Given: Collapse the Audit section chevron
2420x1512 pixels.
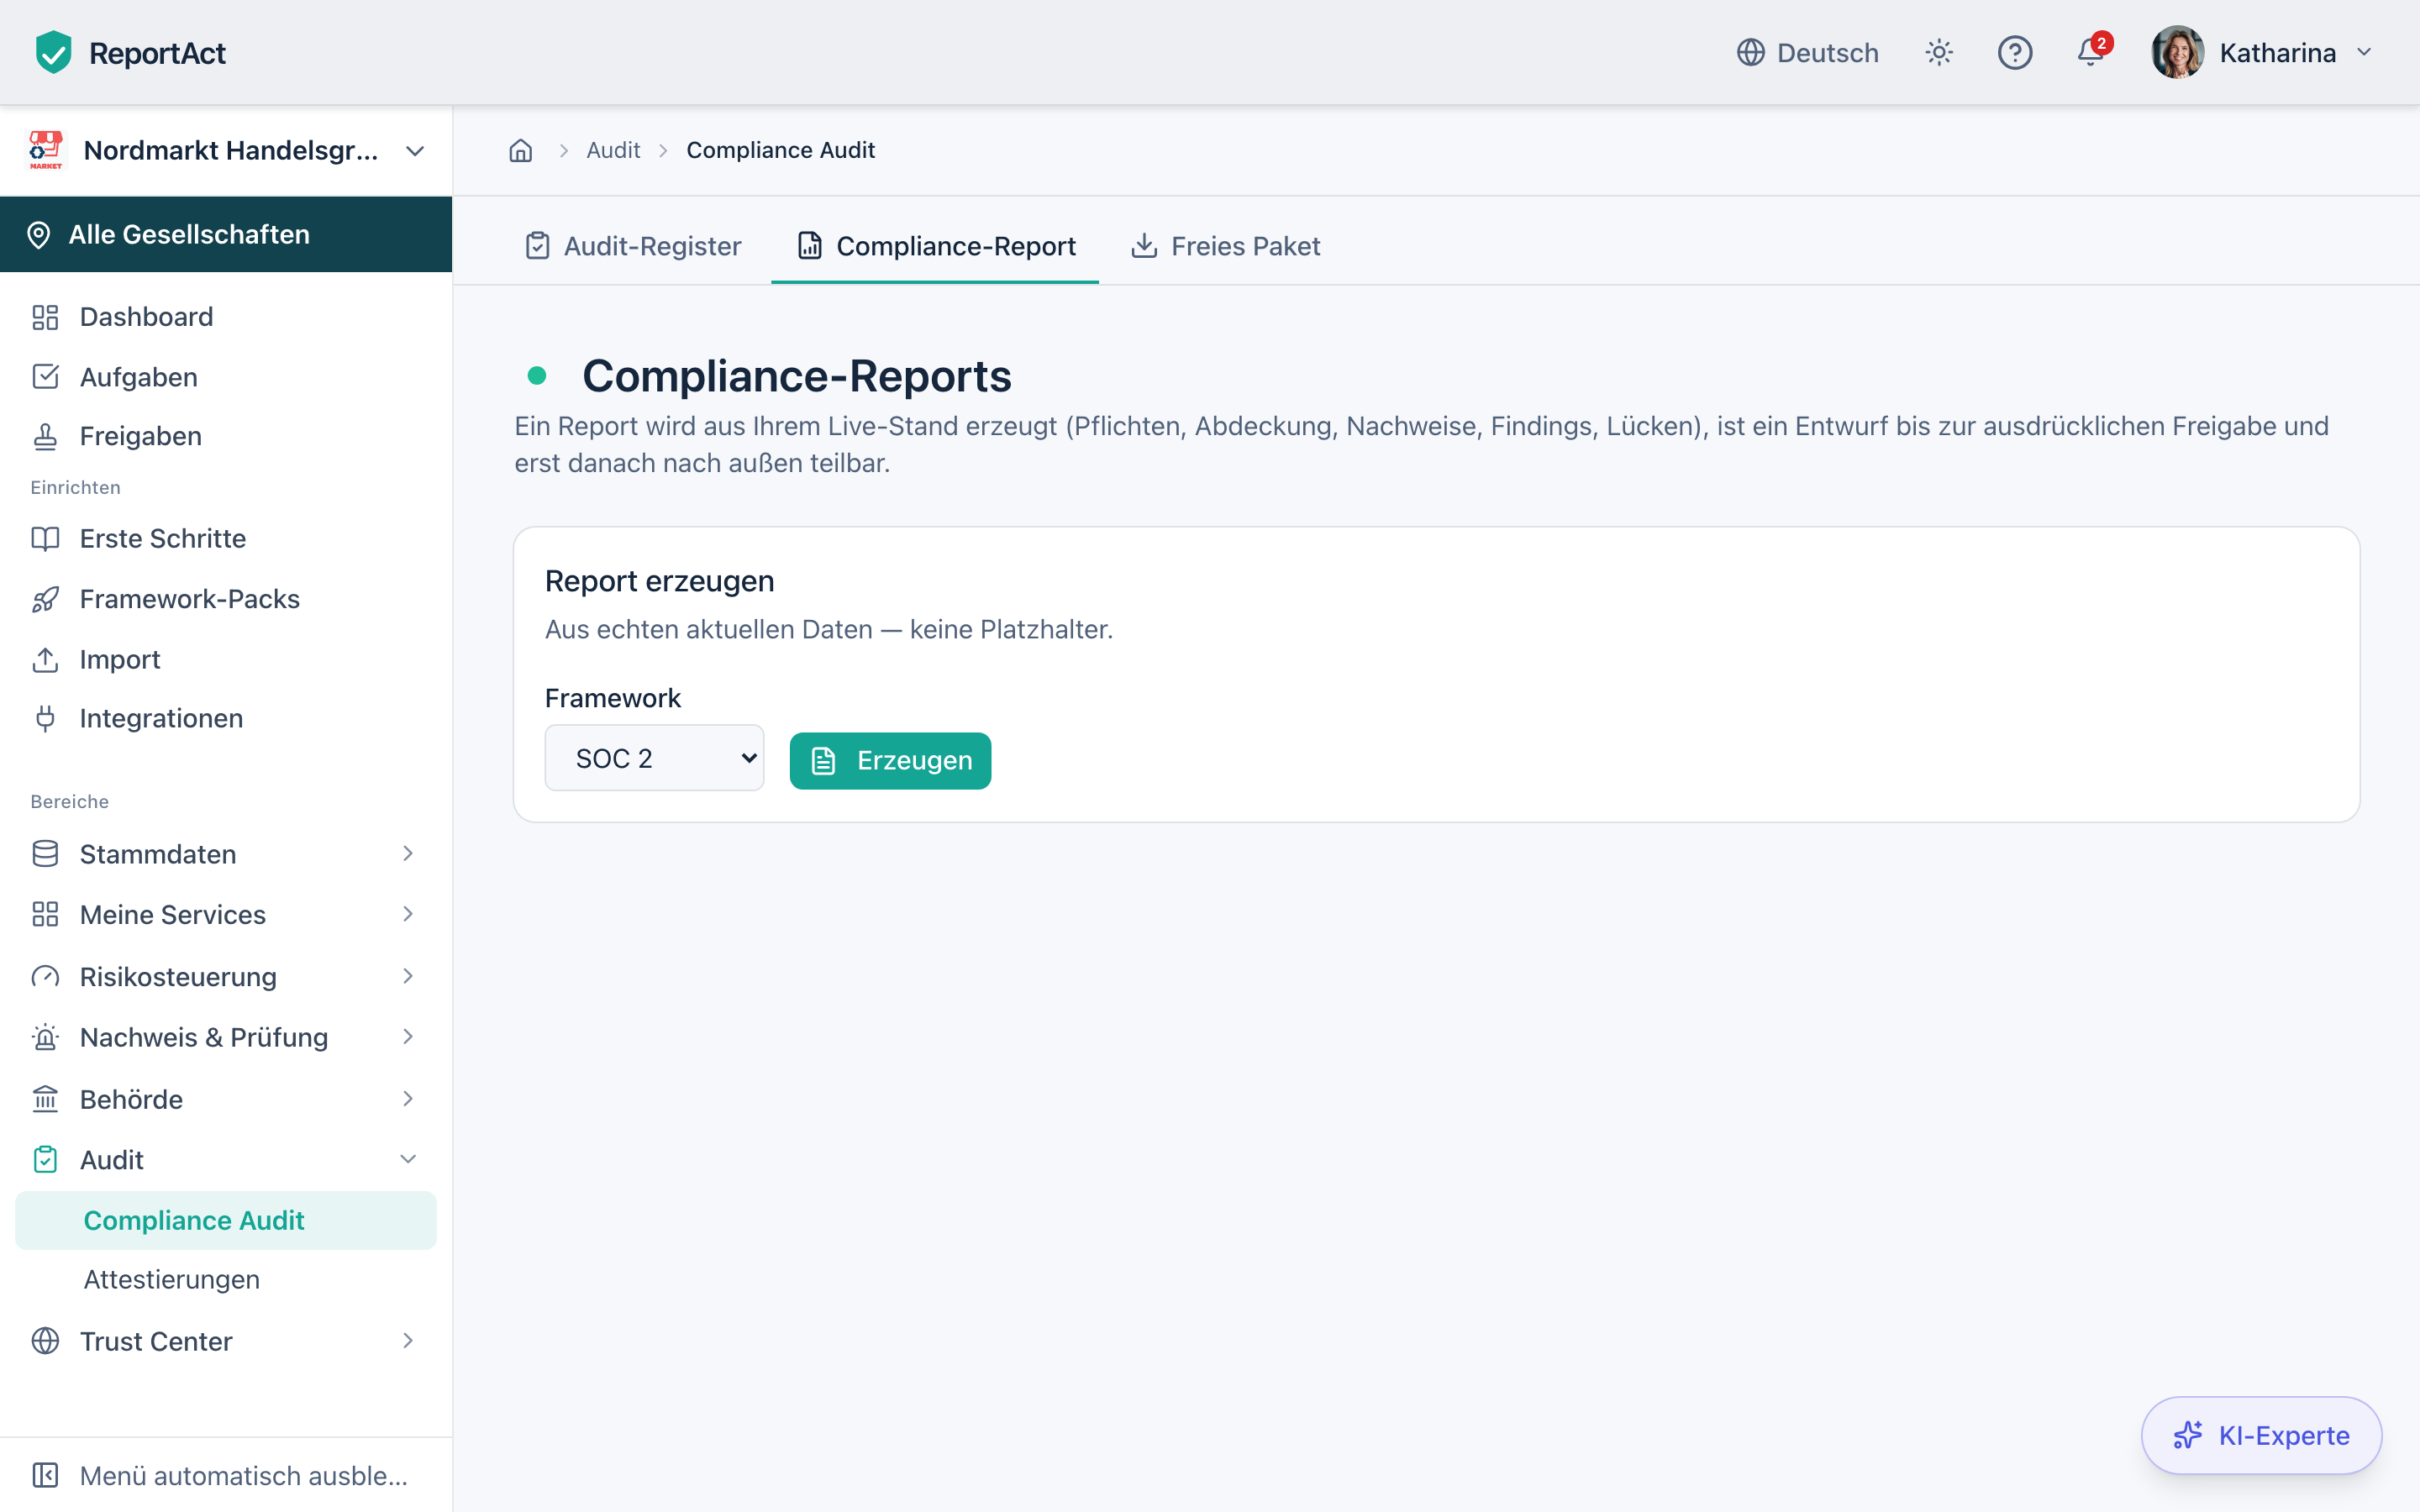Looking at the screenshot, I should tap(408, 1160).
